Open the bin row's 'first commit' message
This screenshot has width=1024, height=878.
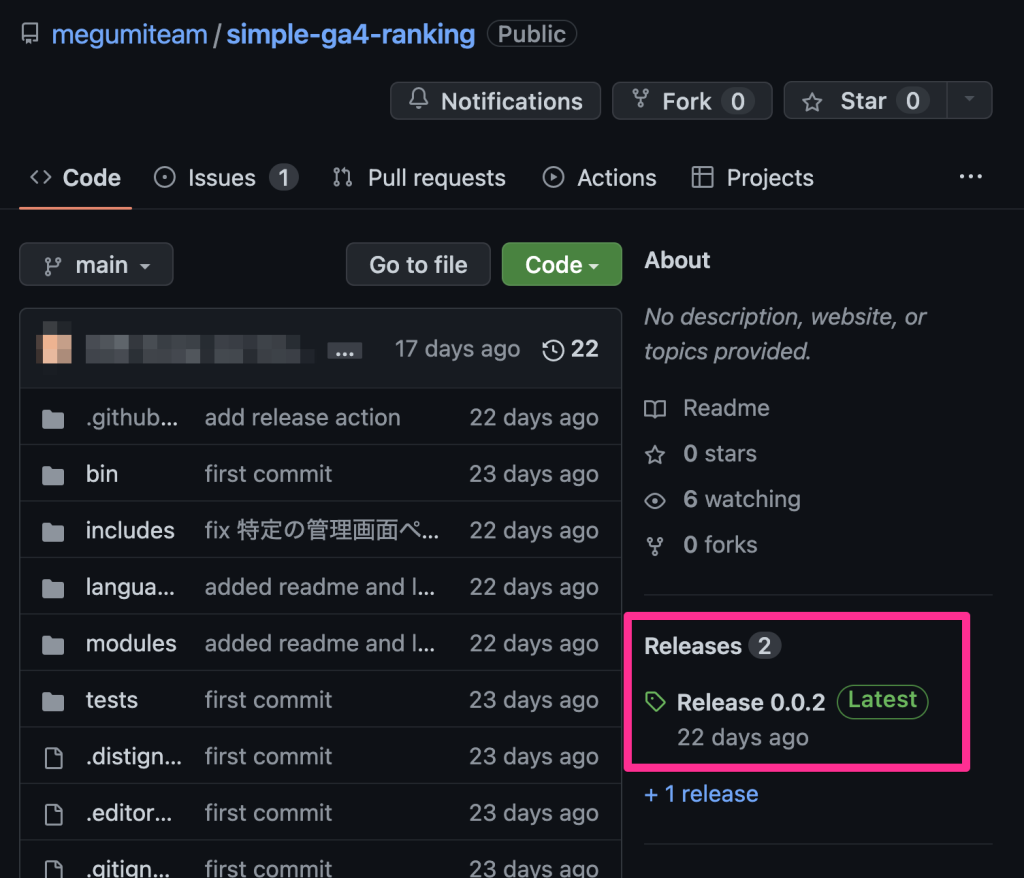268,474
